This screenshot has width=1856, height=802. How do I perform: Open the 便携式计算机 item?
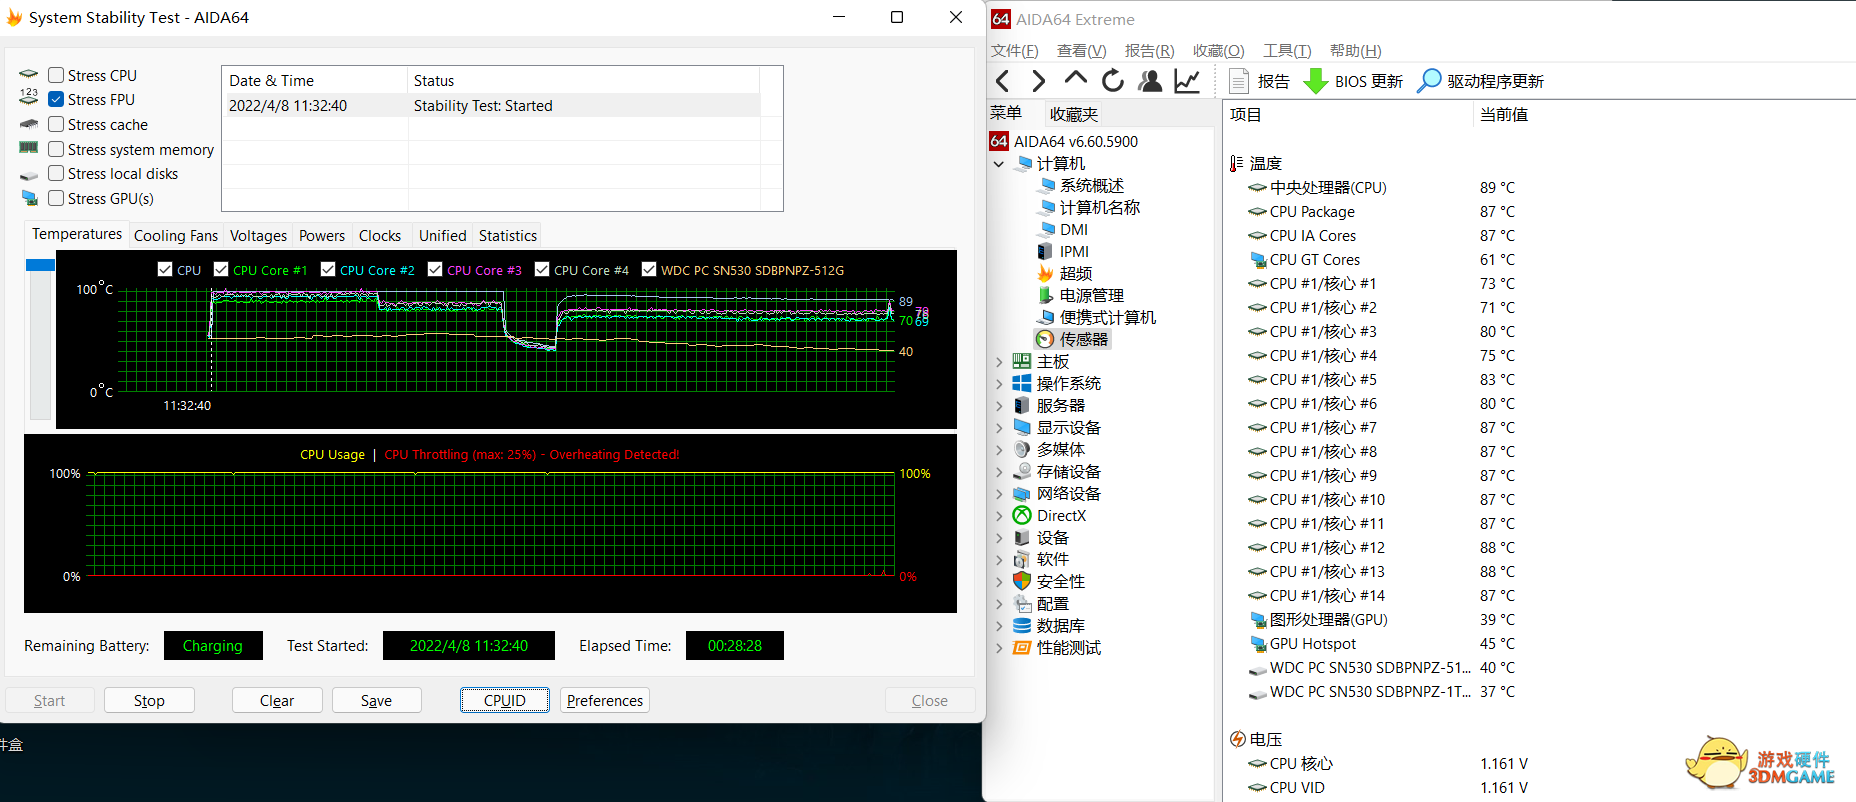(x=1108, y=318)
